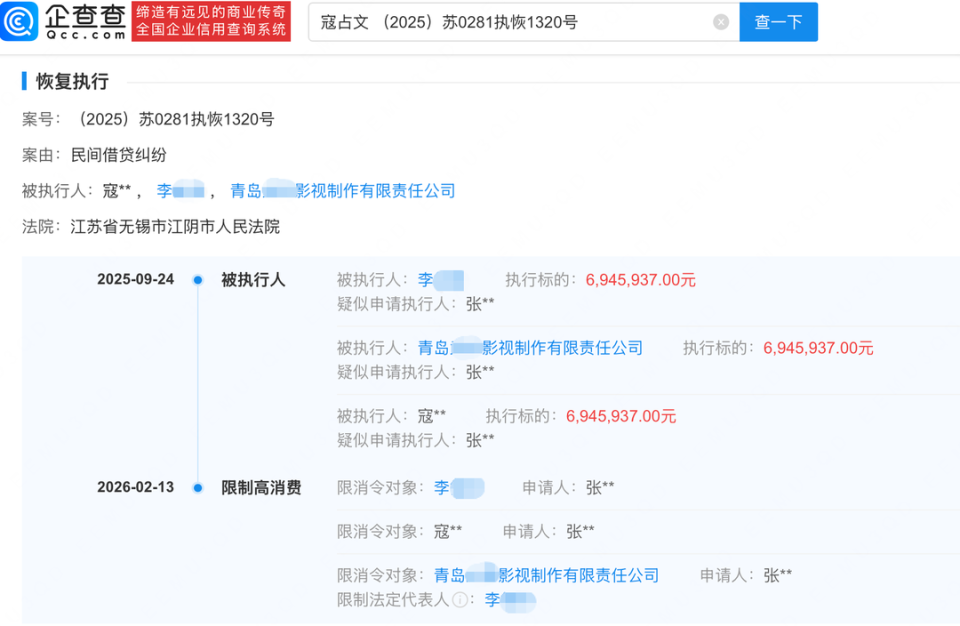Select 江苏省无锡市江阴市人民法院 court text
This screenshot has height=626, width=960.
[175, 227]
